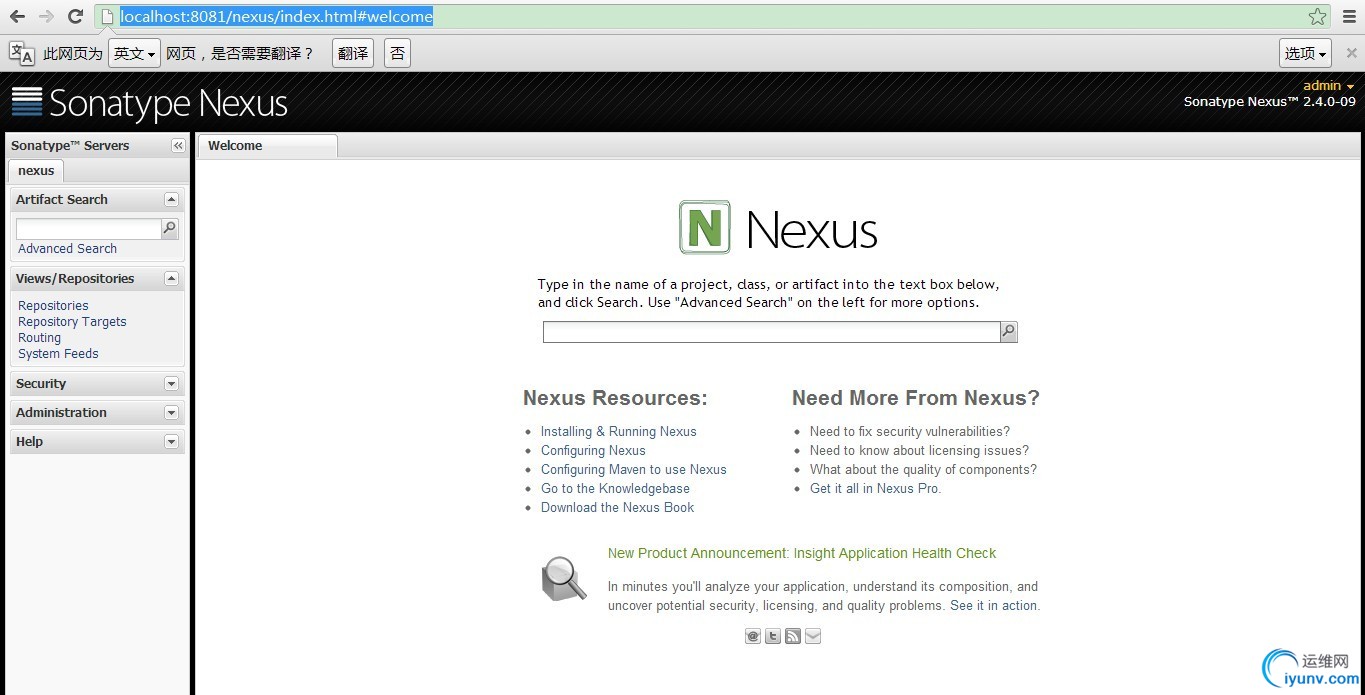The width and height of the screenshot is (1365, 695).
Task: Open Get it all in Nexus Pro link
Action: click(x=875, y=489)
